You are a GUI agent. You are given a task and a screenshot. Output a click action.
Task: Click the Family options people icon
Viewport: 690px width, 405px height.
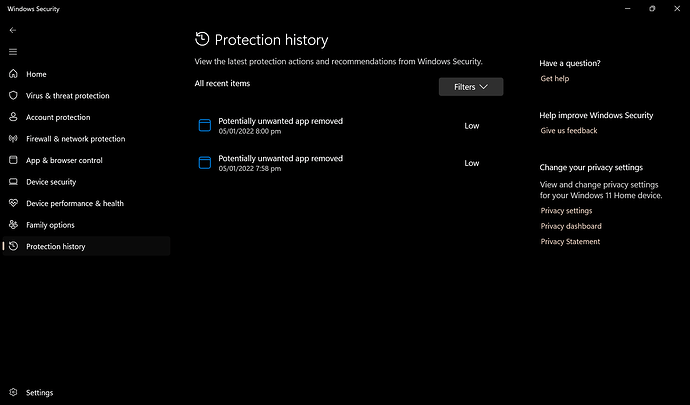tap(13, 225)
